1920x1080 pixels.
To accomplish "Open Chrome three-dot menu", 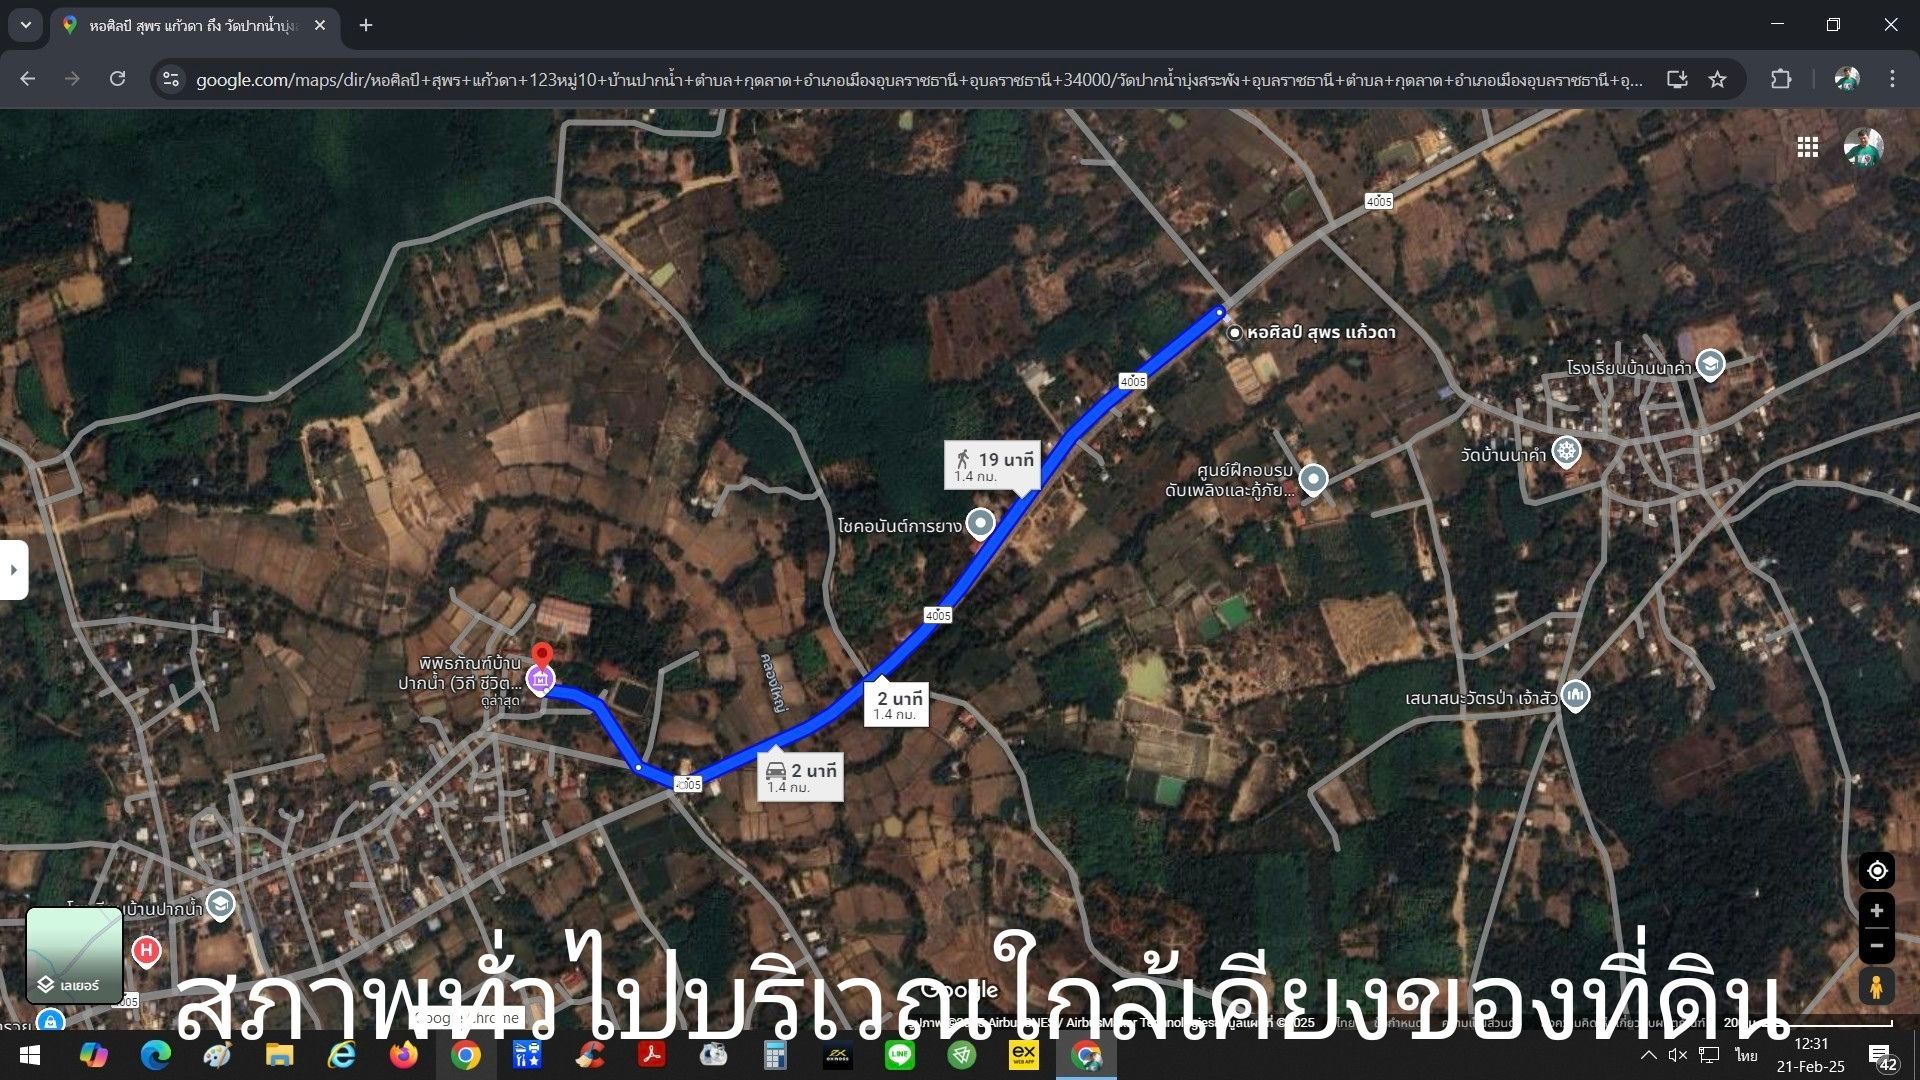I will [x=1892, y=79].
